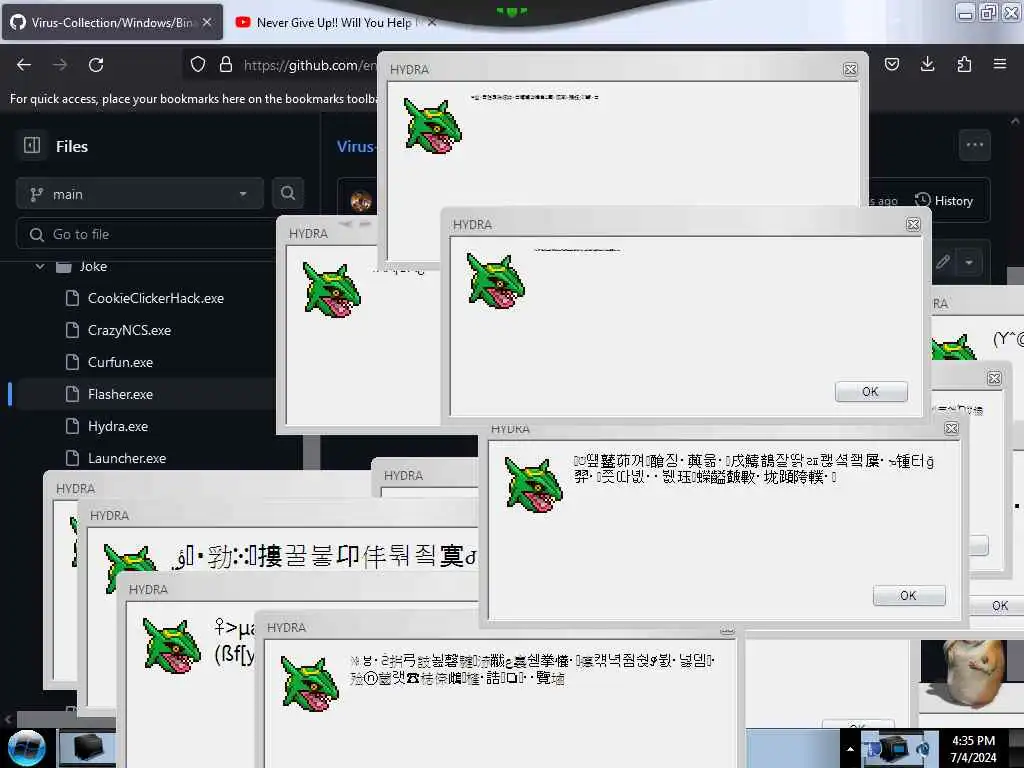Reload the page with the refresh icon

pos(96,65)
